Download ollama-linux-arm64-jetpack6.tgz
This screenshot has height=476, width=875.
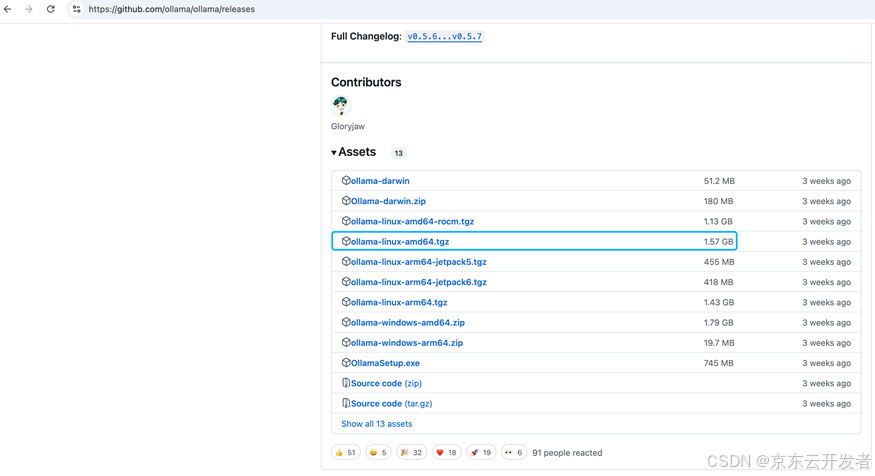[419, 282]
